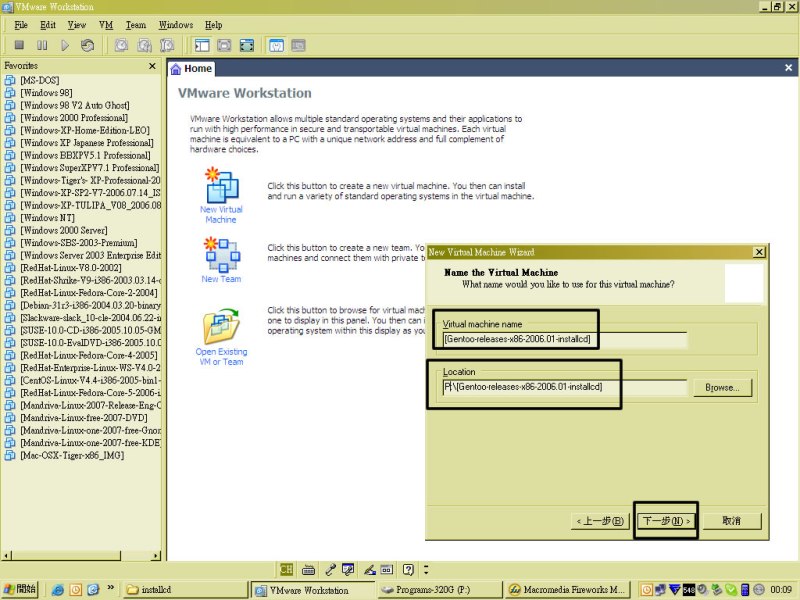800x600 pixels.
Task: Click the New Team icon
Action: (x=221, y=255)
